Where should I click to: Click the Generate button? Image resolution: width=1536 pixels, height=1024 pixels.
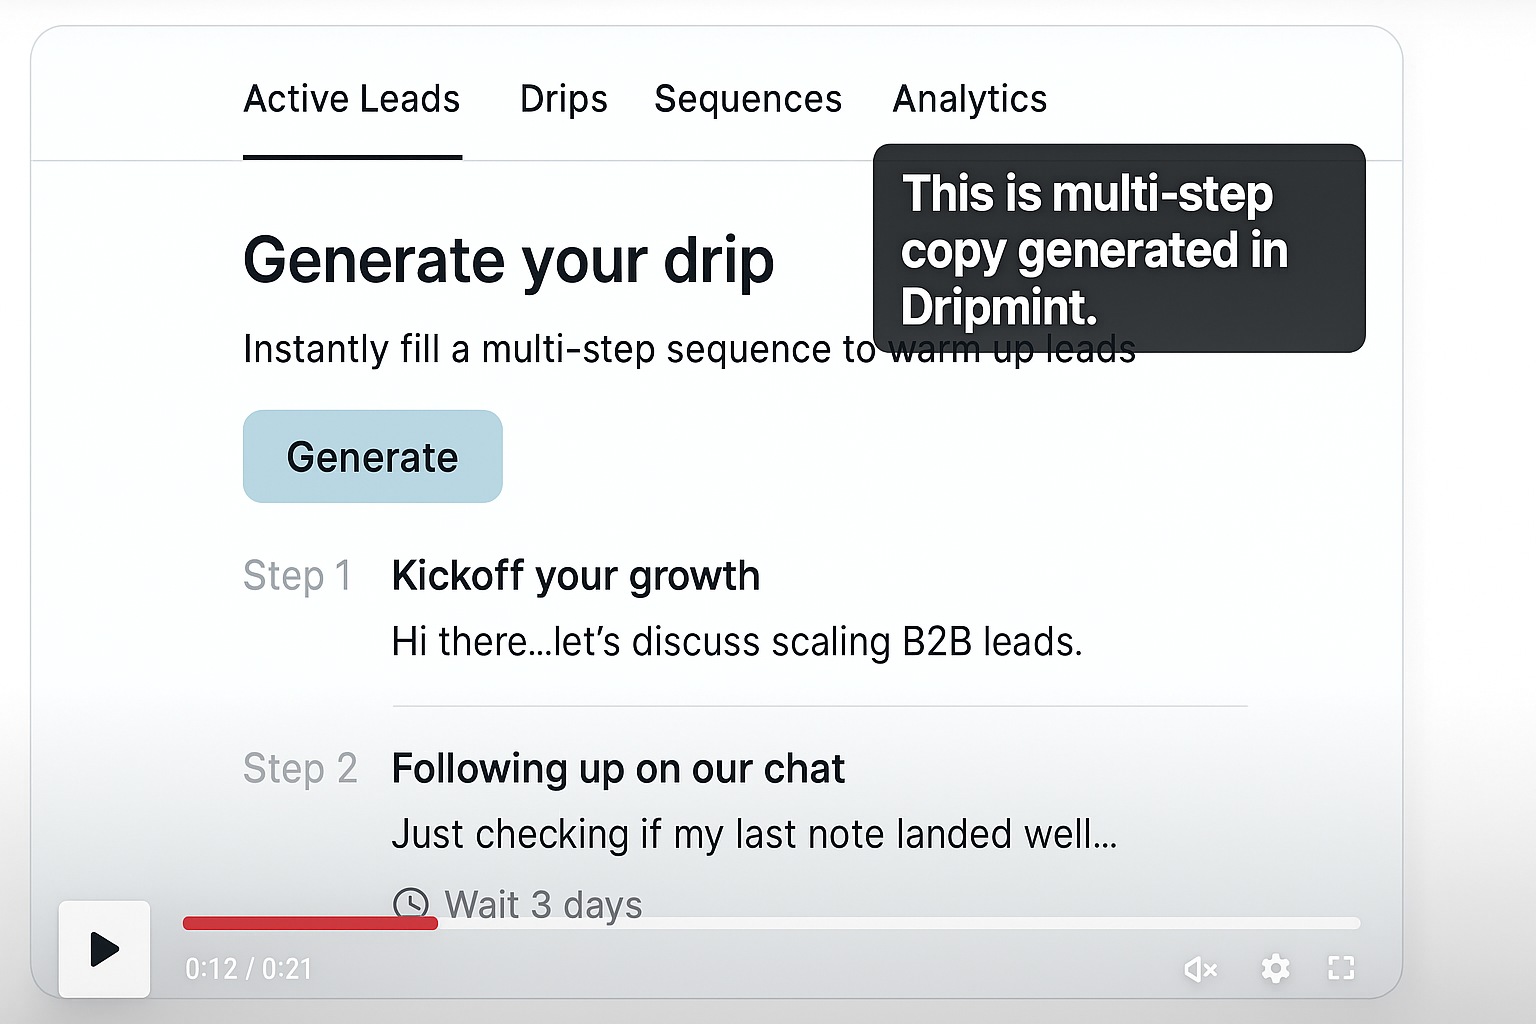tap(372, 456)
